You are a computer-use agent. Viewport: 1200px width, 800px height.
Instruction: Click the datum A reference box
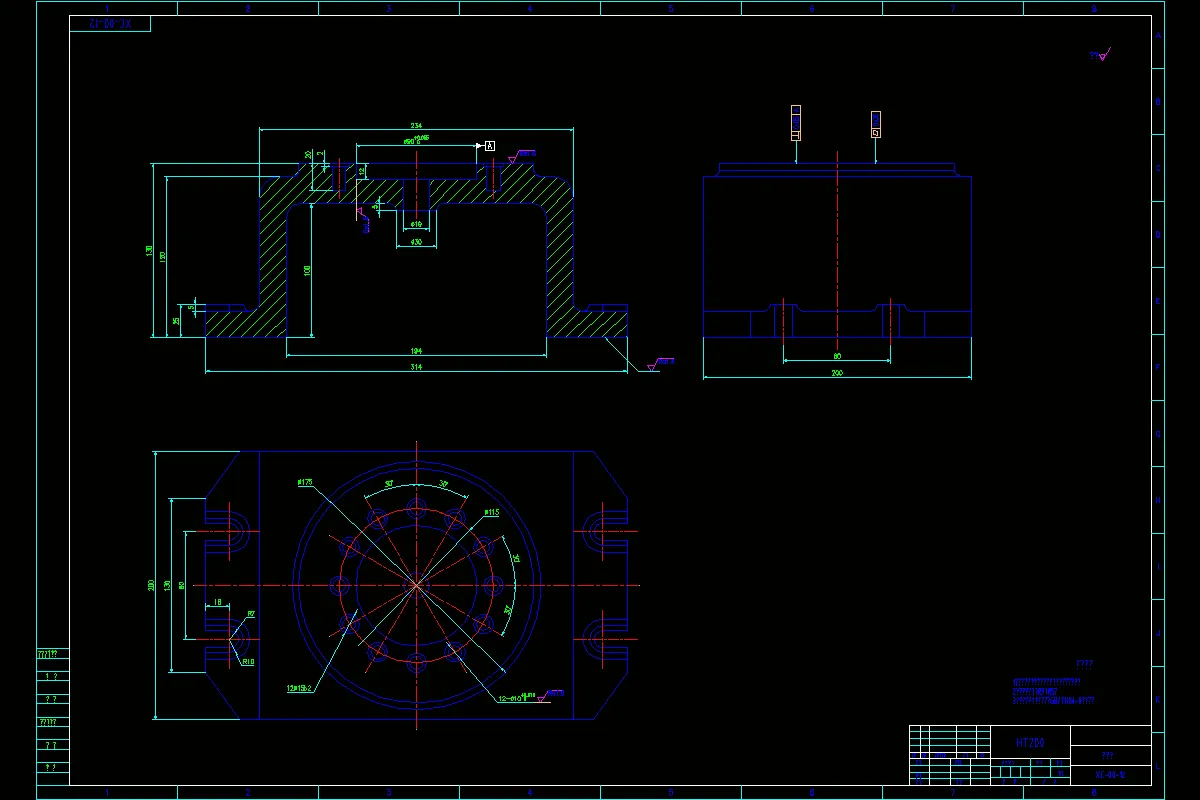[490, 146]
